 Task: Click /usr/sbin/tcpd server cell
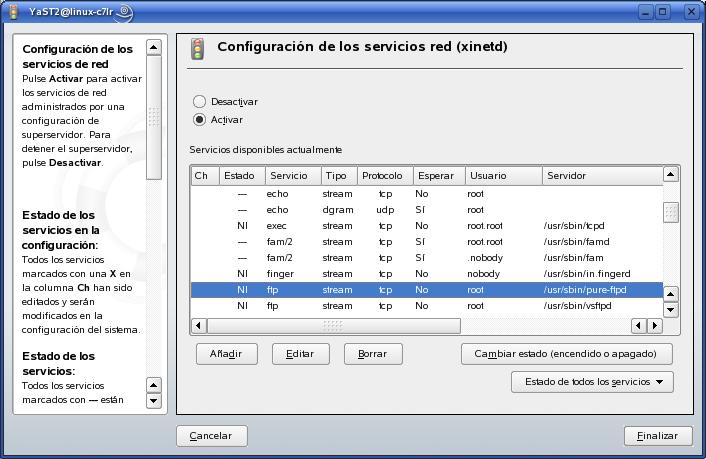(574, 226)
